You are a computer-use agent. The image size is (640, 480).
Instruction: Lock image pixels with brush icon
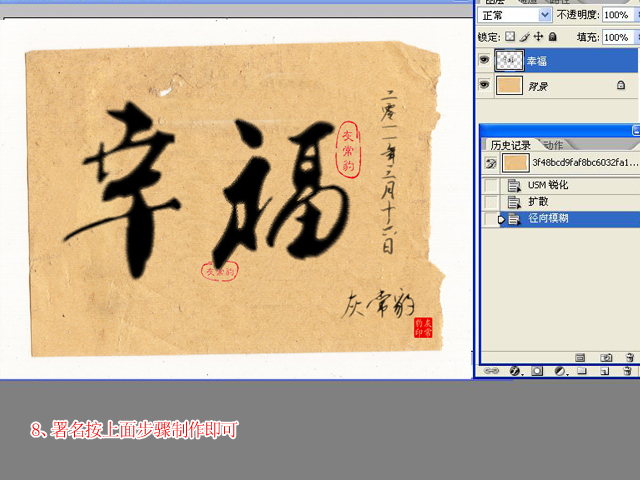point(524,37)
